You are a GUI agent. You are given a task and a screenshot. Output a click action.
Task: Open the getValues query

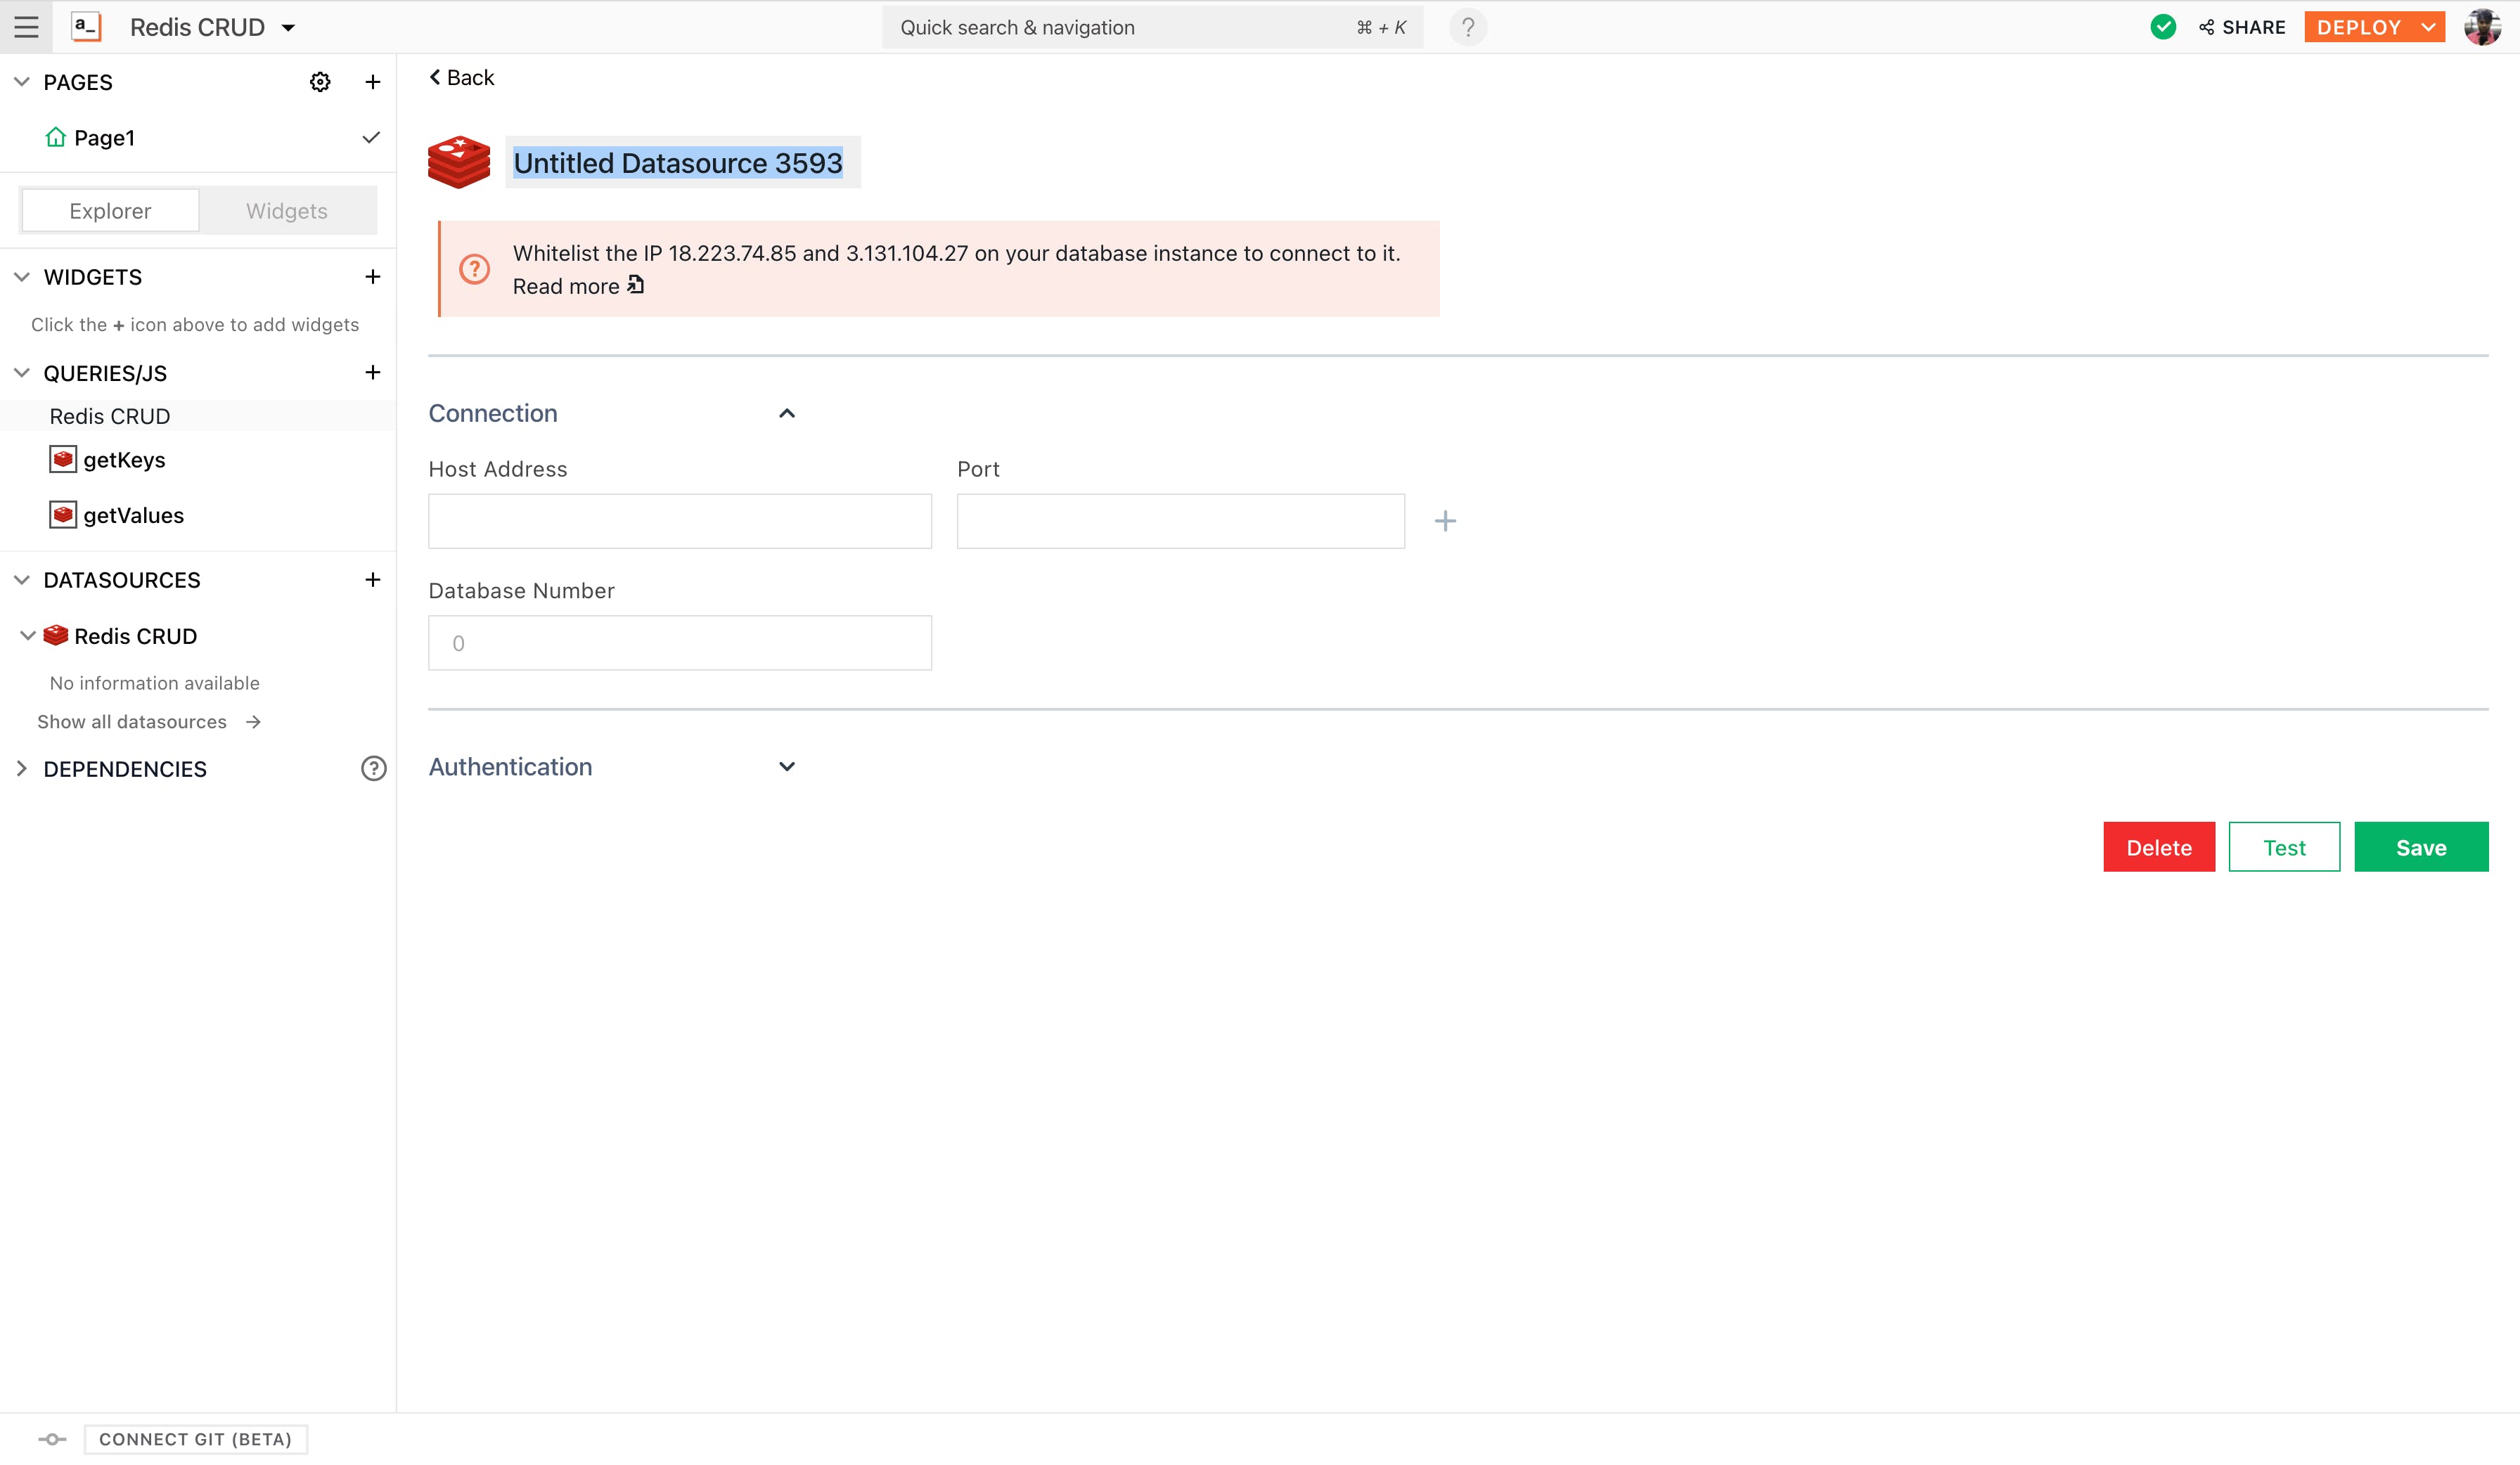tap(133, 515)
